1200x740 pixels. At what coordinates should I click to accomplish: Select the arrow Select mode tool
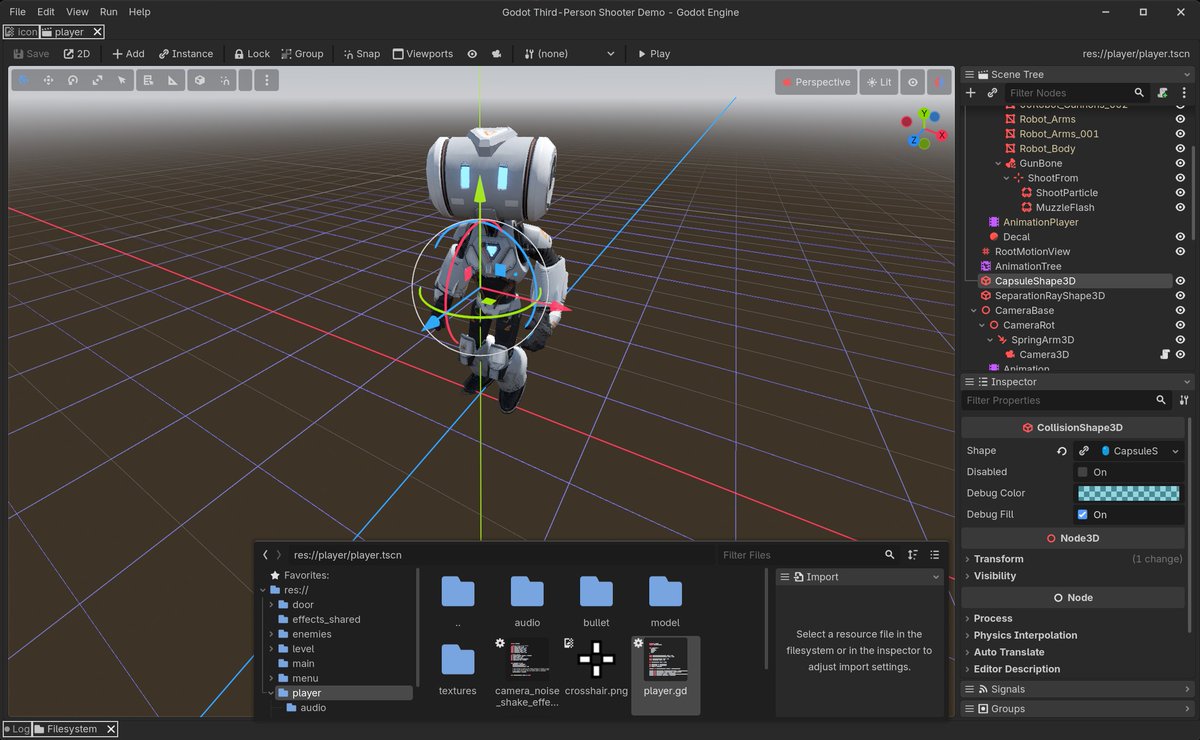pyautogui.click(x=122, y=80)
